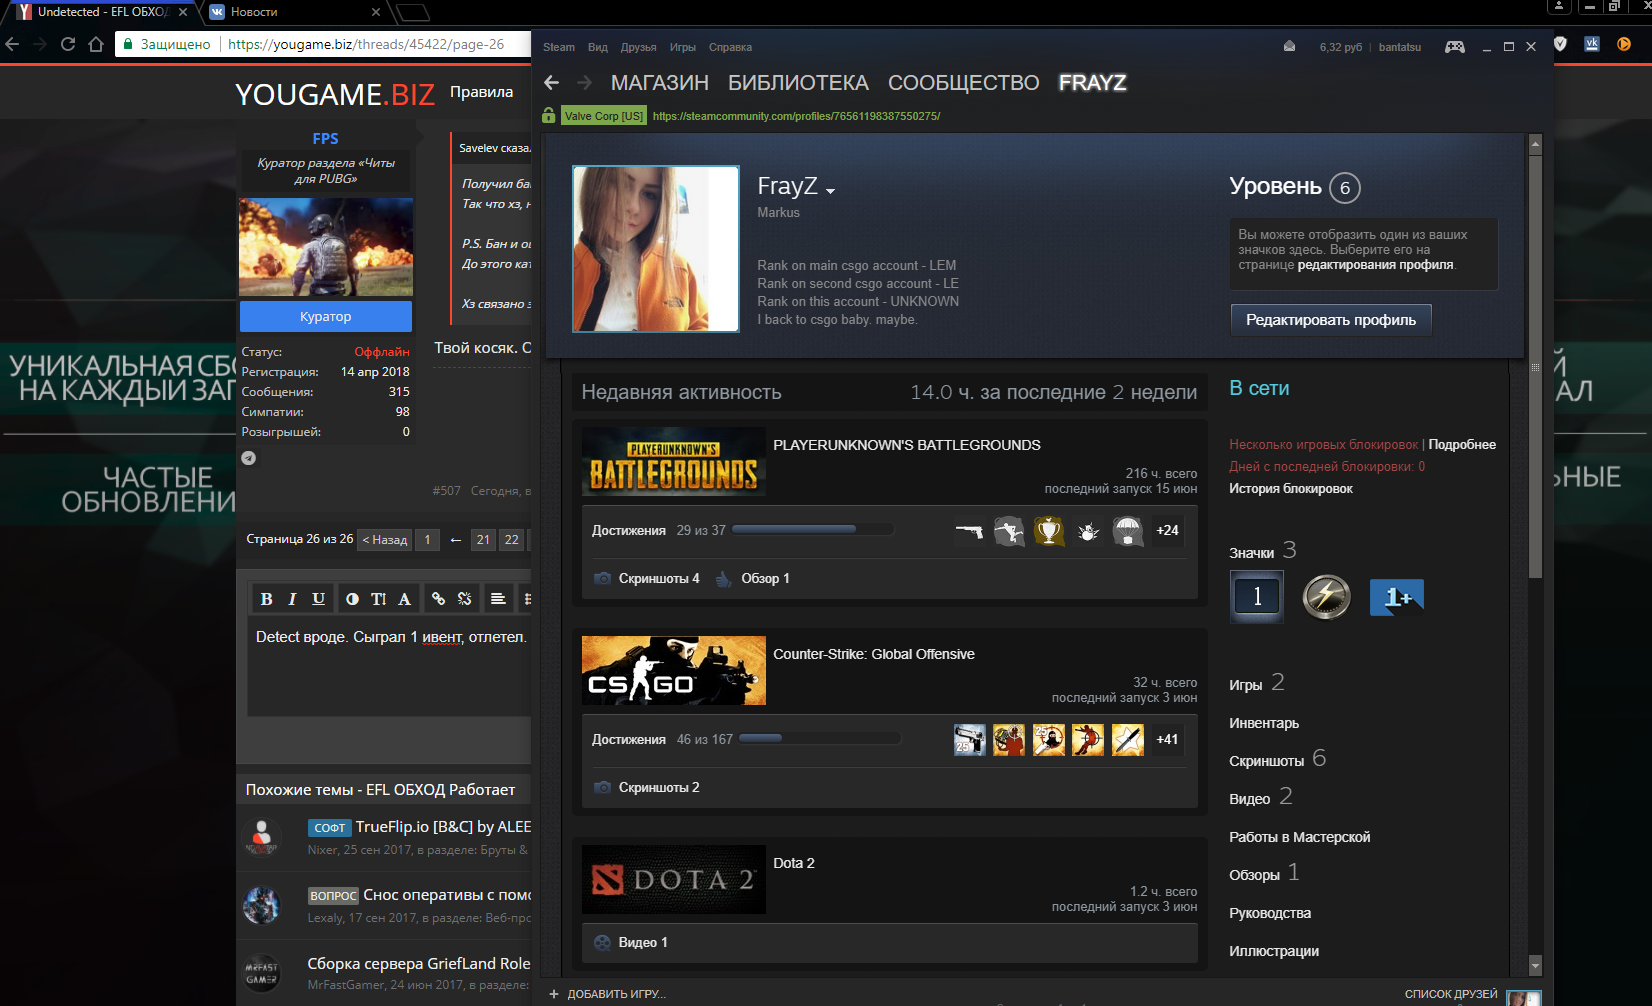
Task: Click the Куратор button
Action: pyautogui.click(x=326, y=316)
